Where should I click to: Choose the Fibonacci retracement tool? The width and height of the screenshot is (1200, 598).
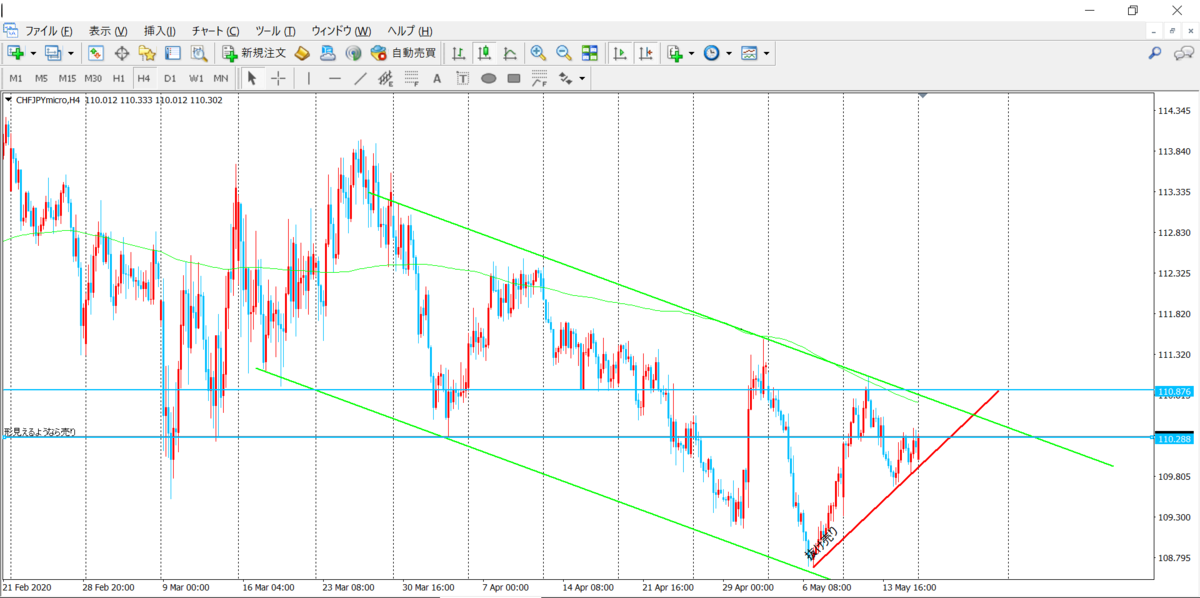pyautogui.click(x=411, y=78)
